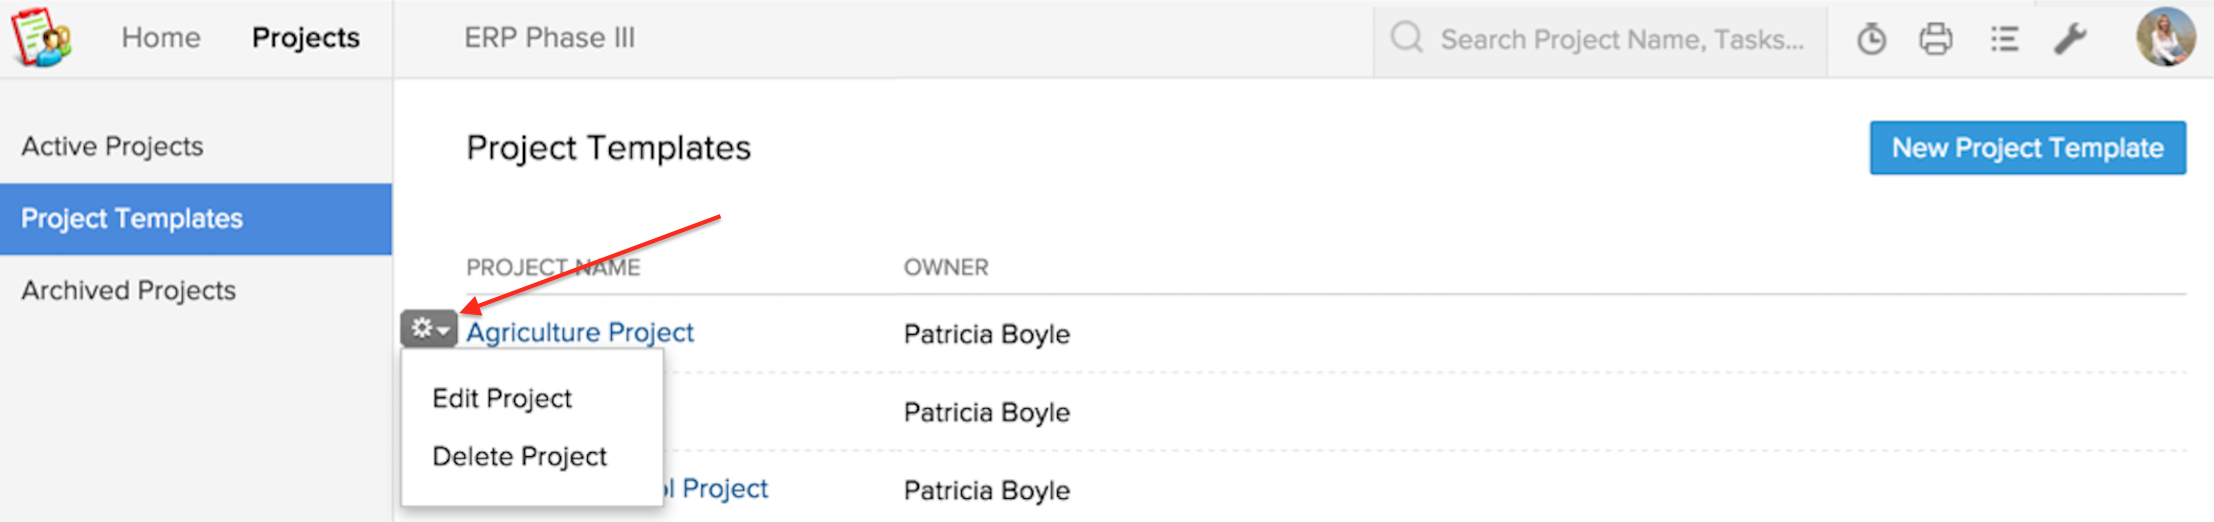
Task: Open the wrench settings icon
Action: [x=2069, y=39]
